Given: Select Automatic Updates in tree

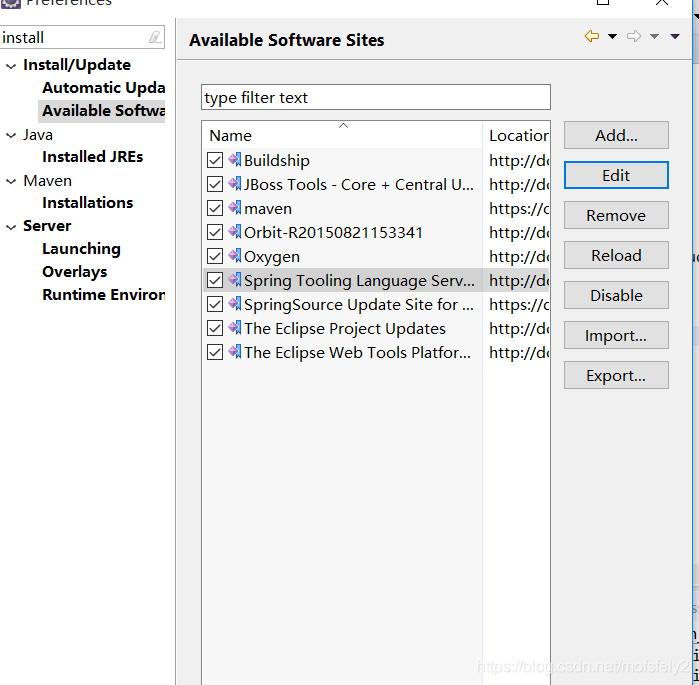Looking at the screenshot, I should (x=103, y=88).
